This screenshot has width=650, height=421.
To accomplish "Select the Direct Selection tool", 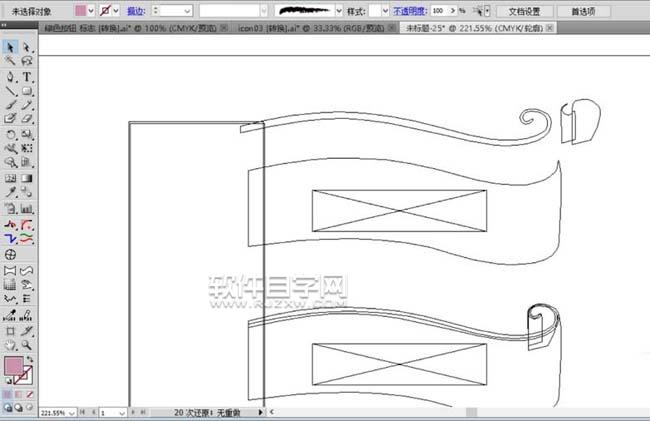I will click(27, 47).
